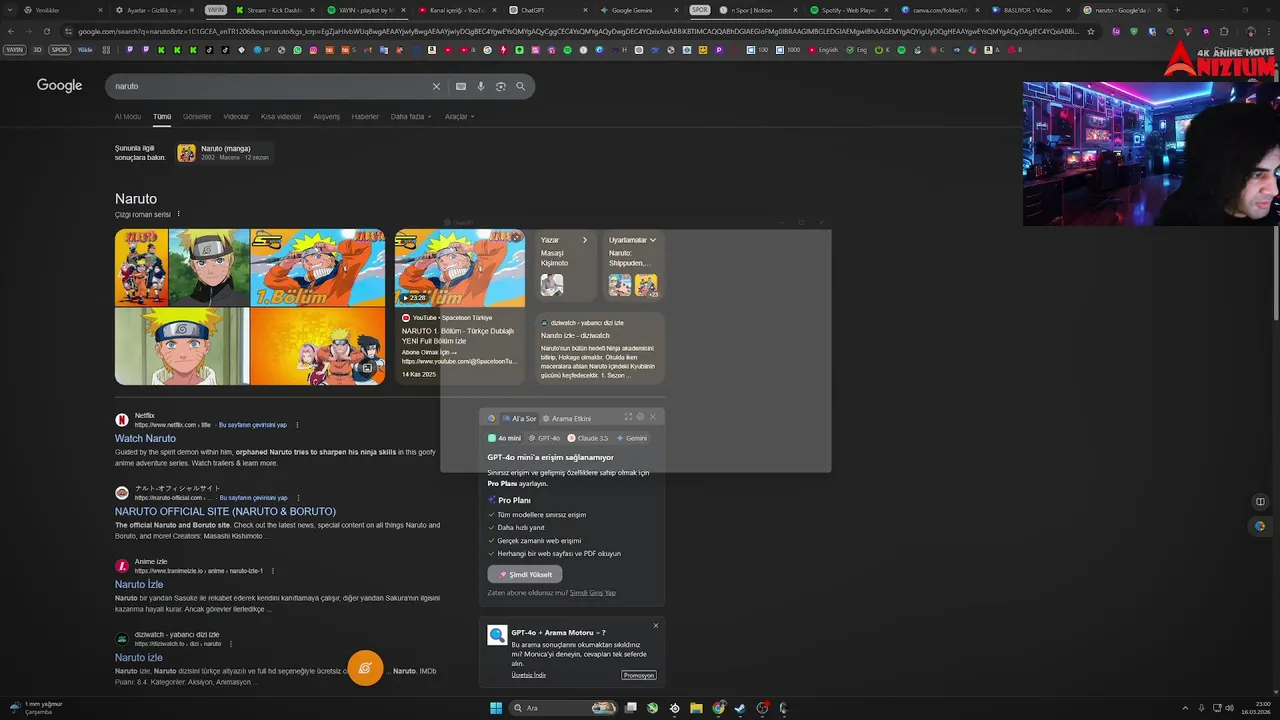Screen dimensions: 1280x720
Task: Open options next to Çizgi roman serisi
Action: point(179,214)
